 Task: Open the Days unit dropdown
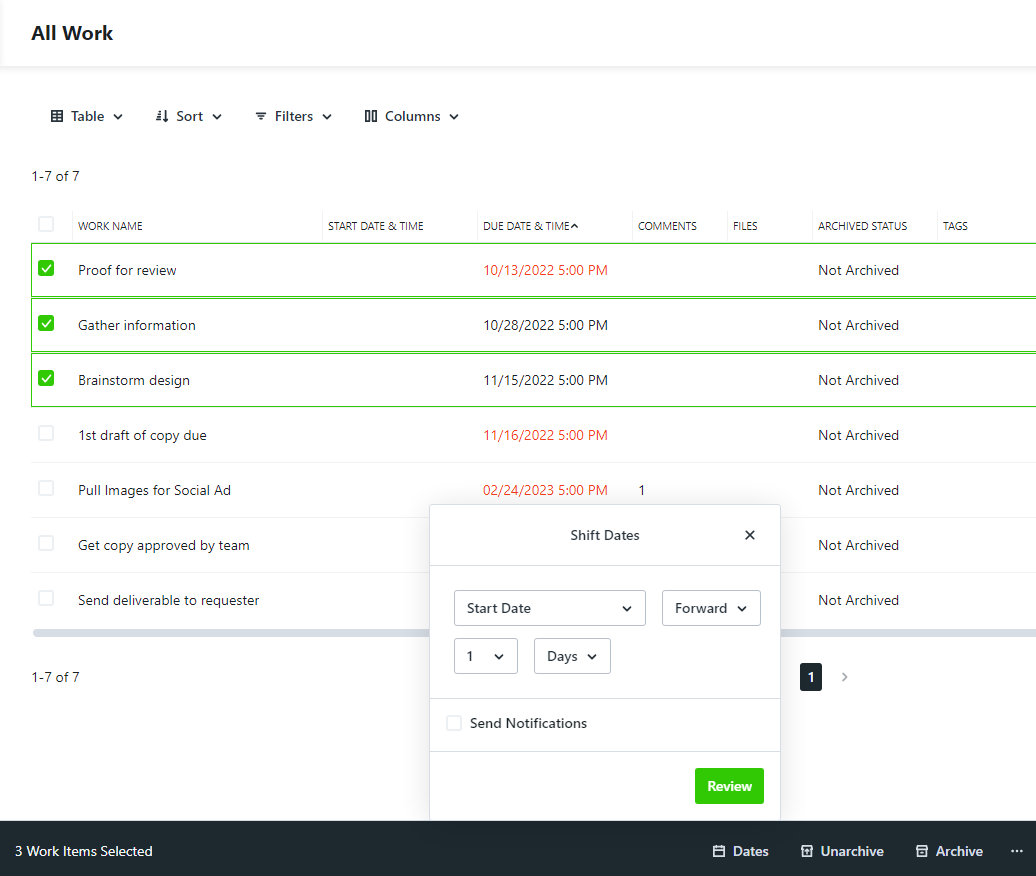[x=572, y=656]
